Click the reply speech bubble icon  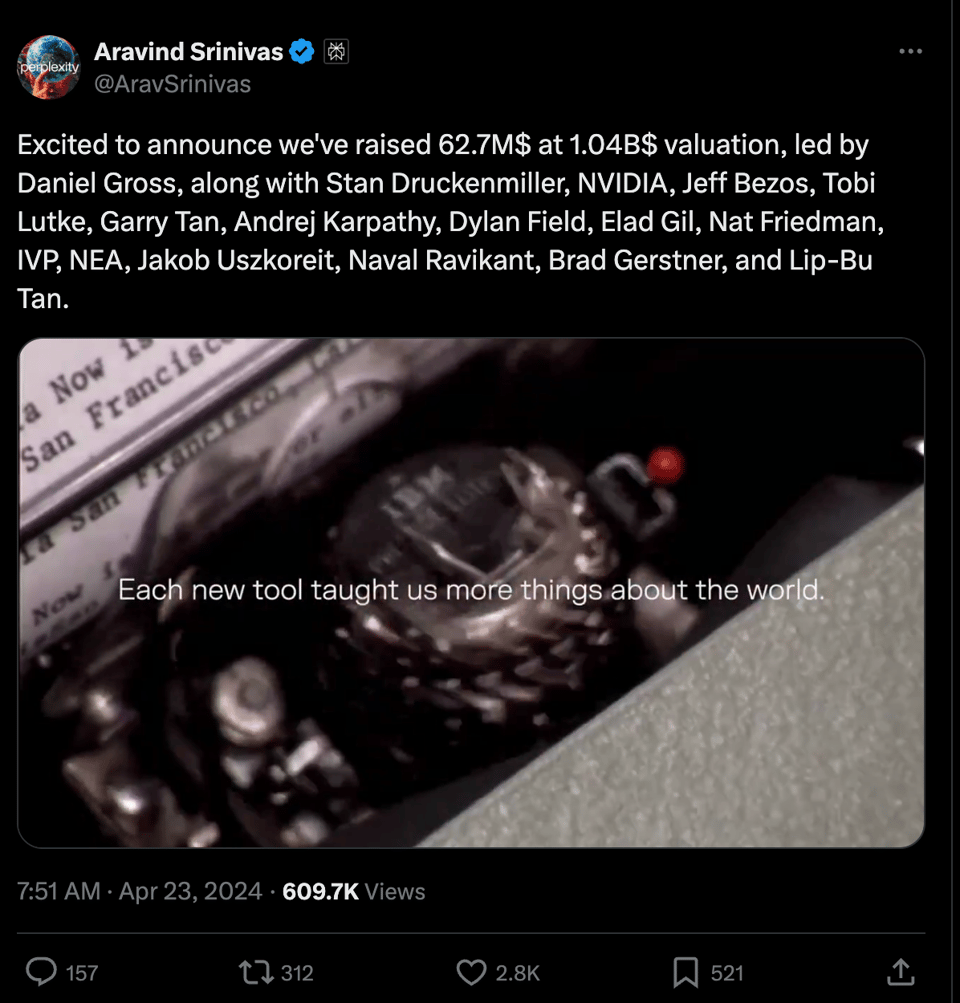[40, 972]
